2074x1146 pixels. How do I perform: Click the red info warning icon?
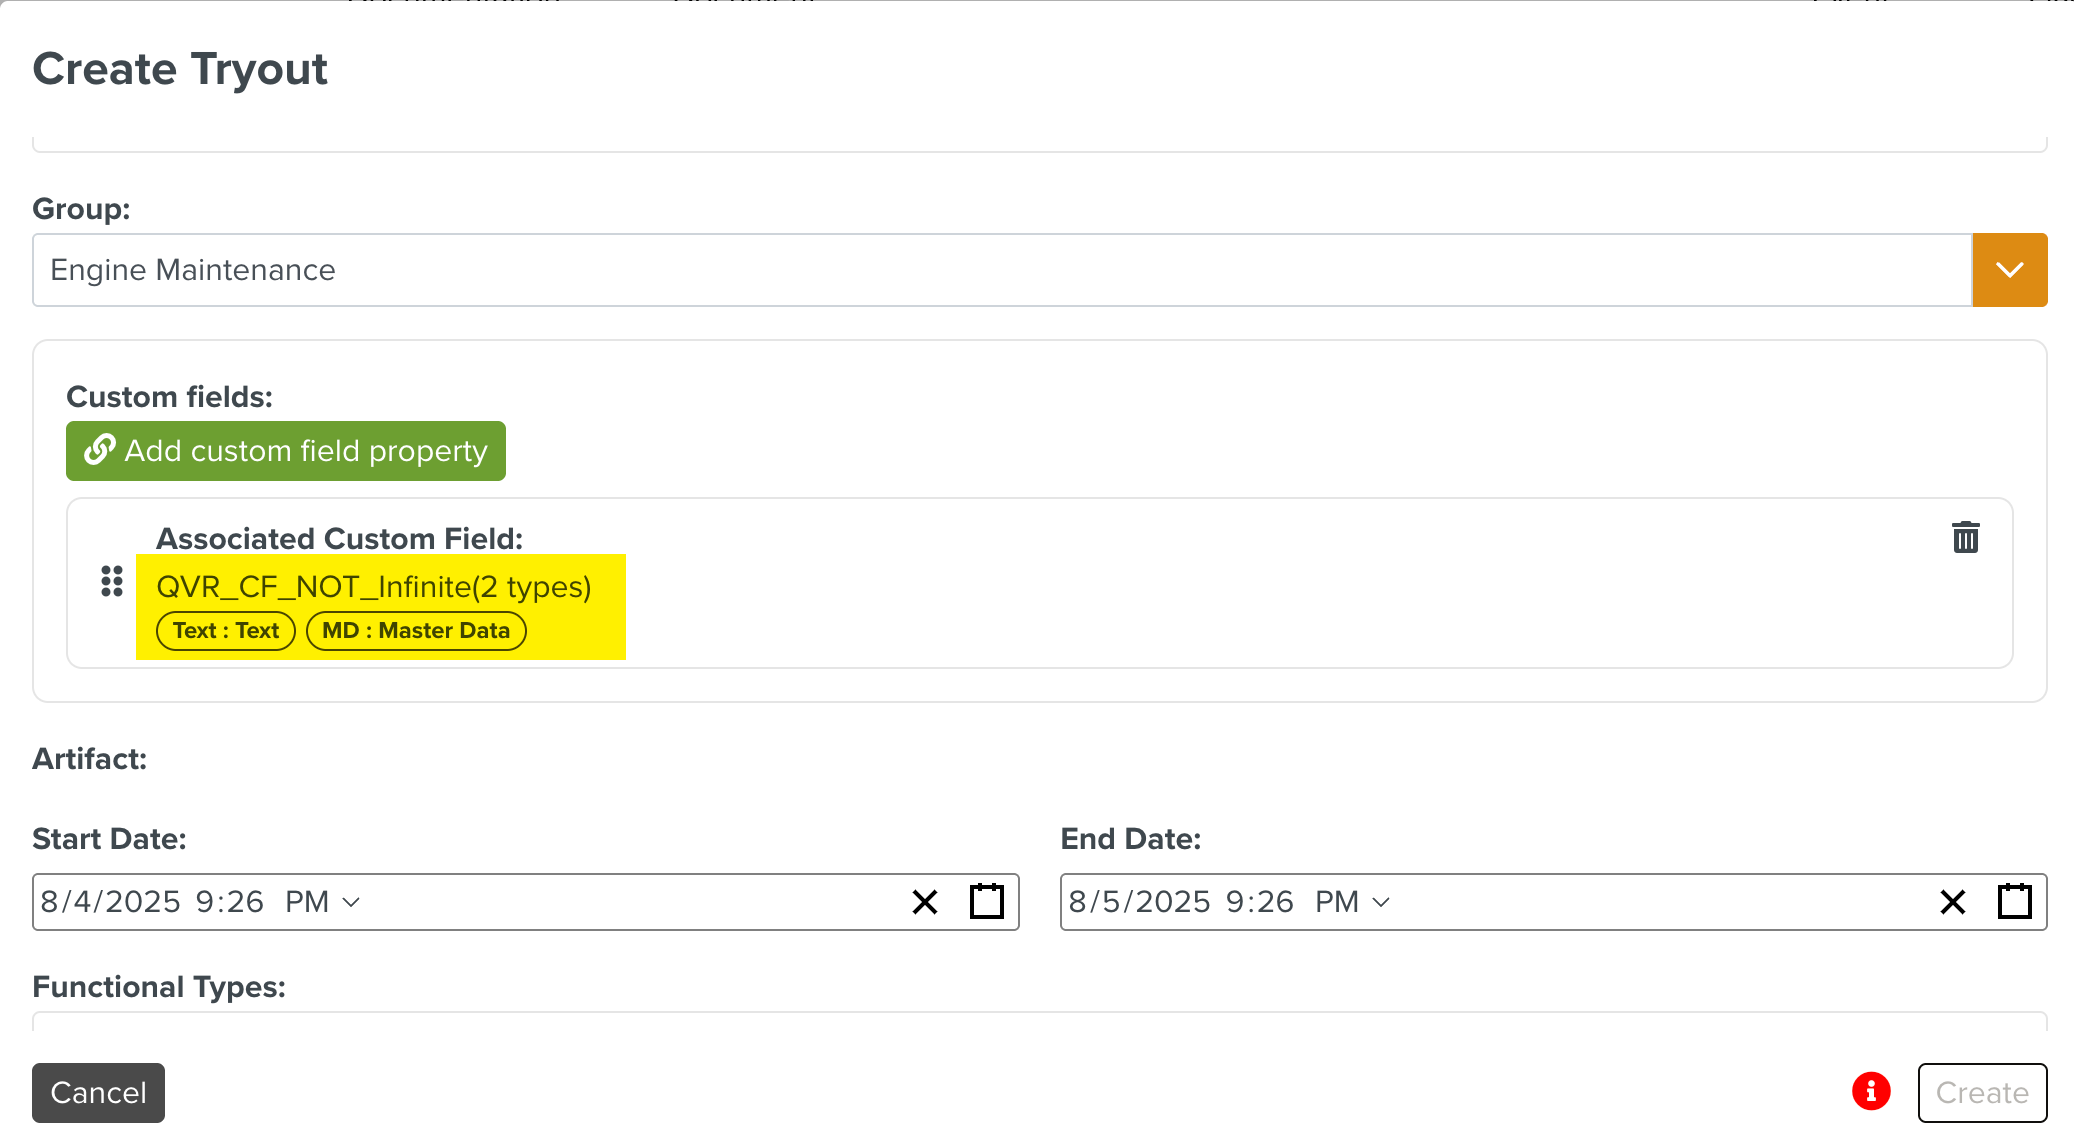[x=1871, y=1092]
